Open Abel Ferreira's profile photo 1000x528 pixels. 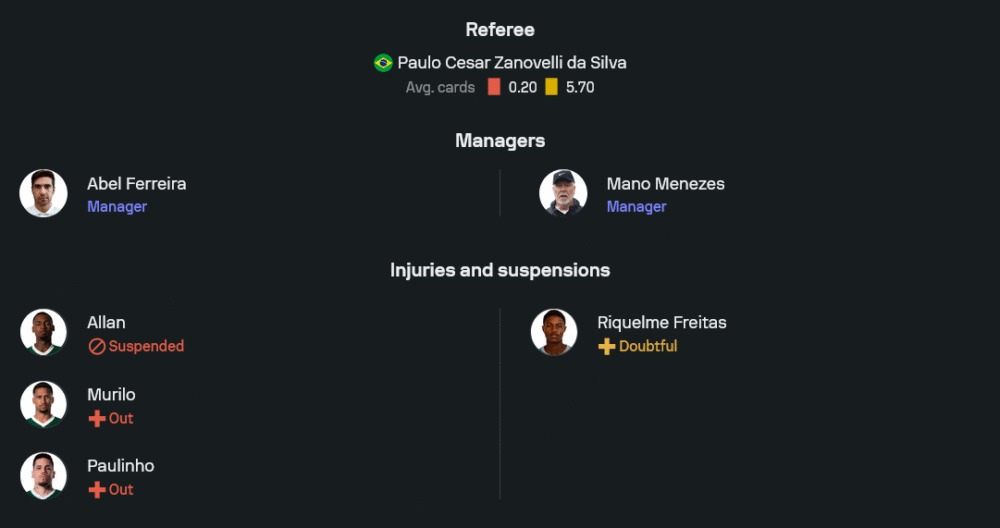tap(44, 193)
